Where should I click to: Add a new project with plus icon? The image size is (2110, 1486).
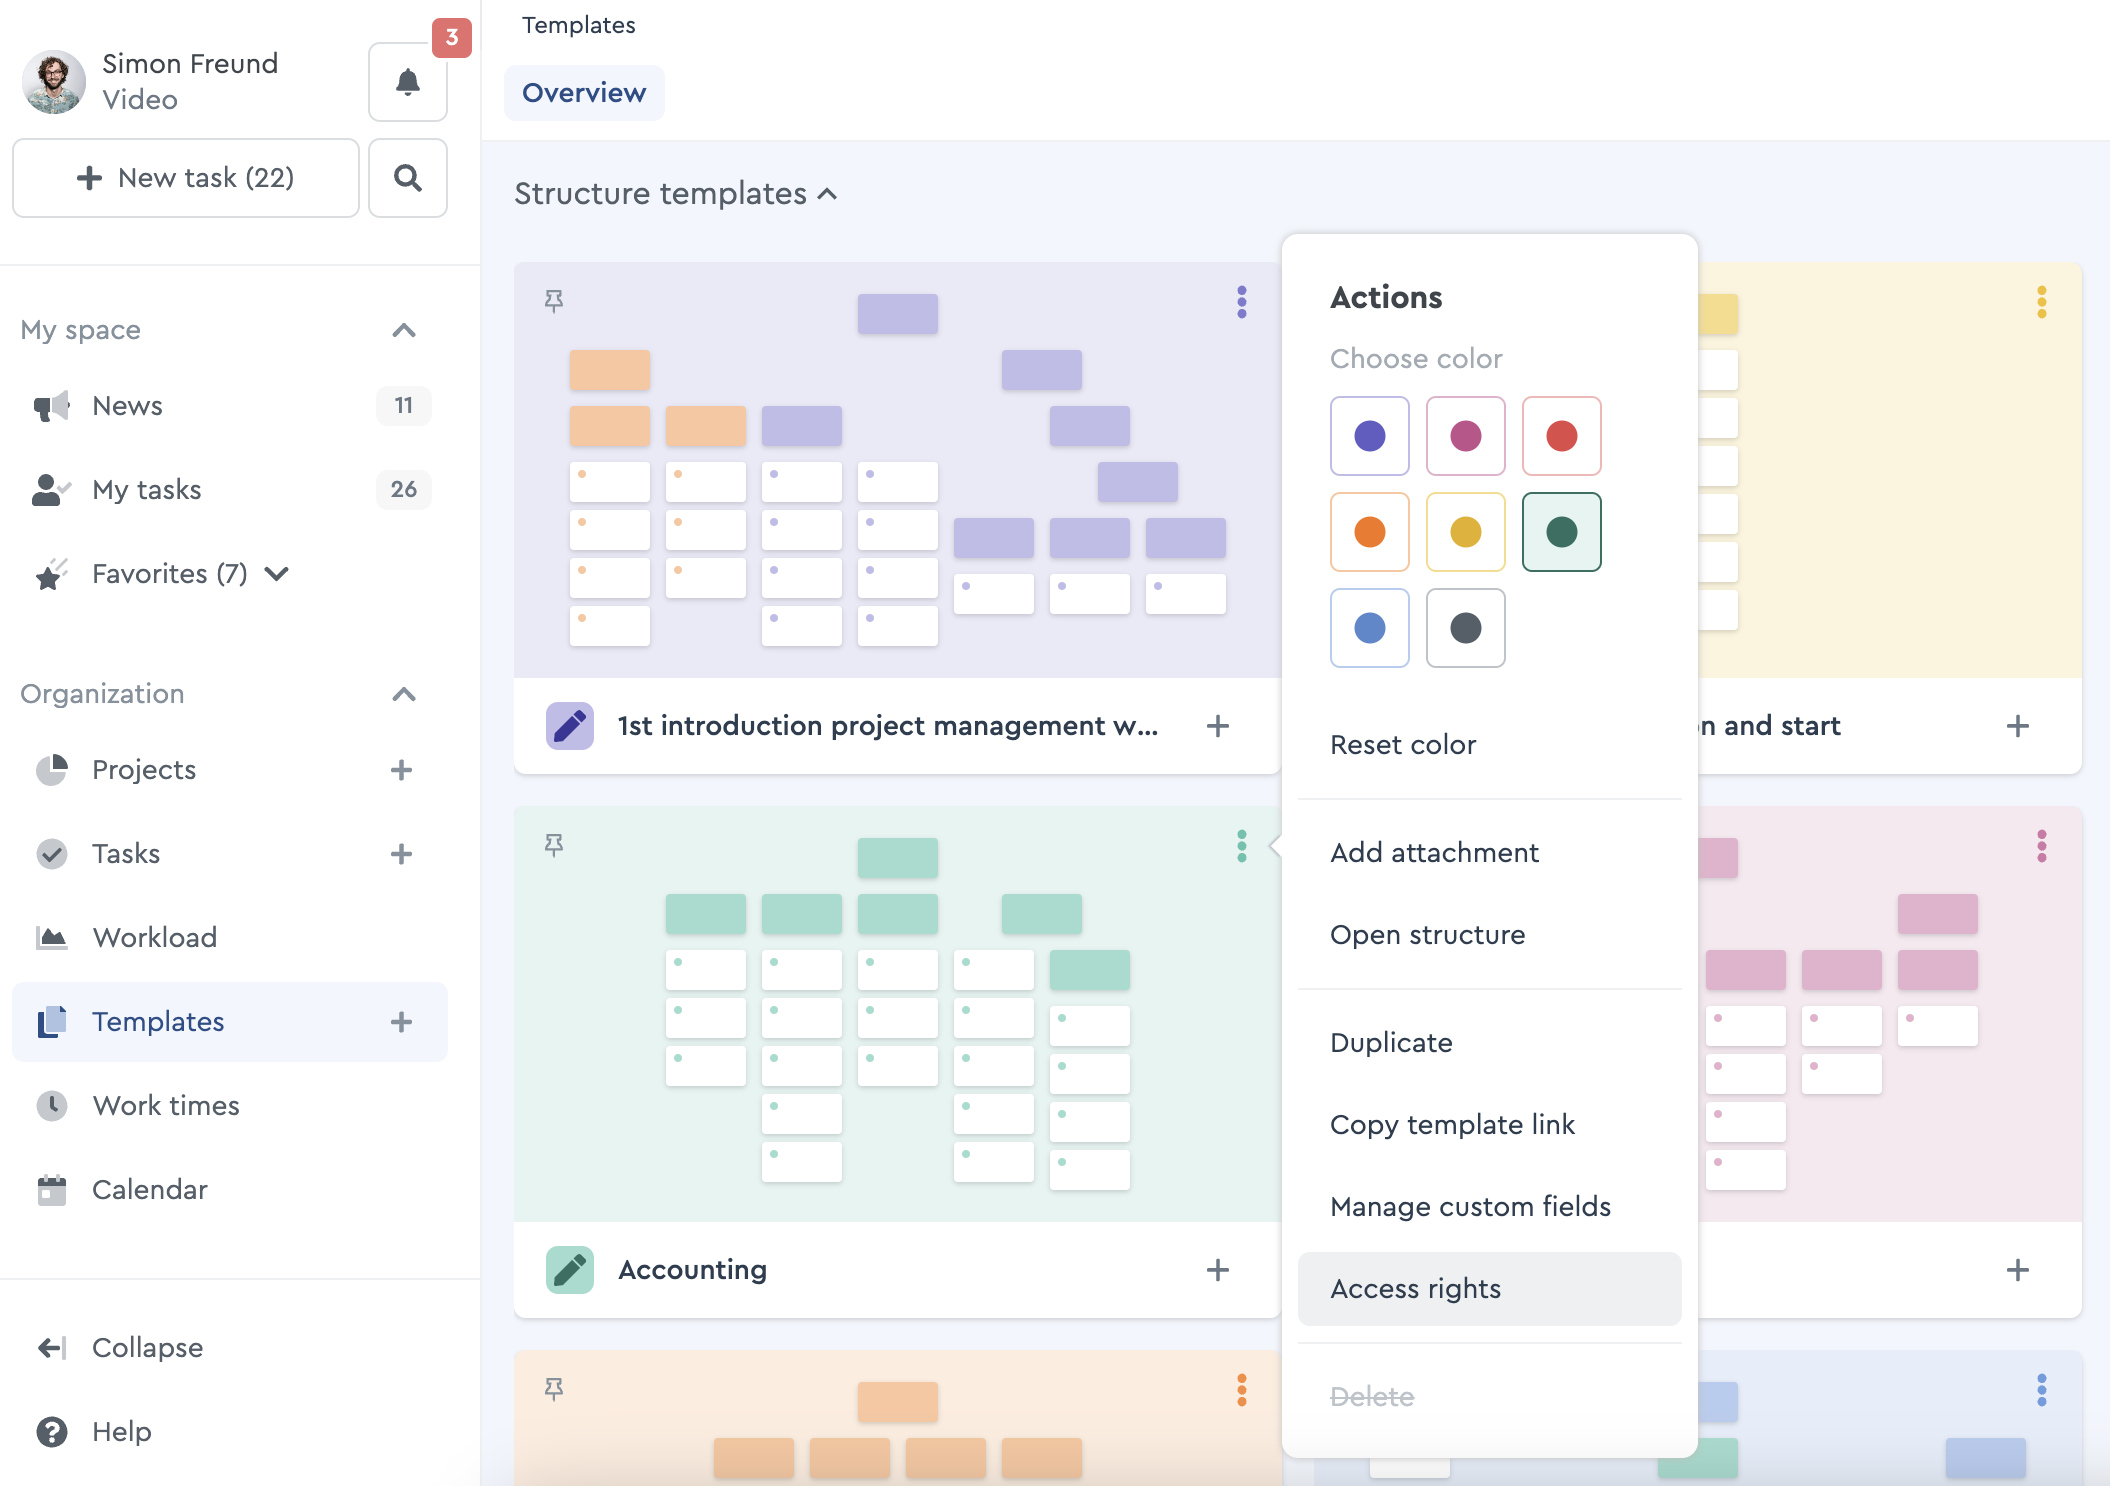pyautogui.click(x=401, y=770)
